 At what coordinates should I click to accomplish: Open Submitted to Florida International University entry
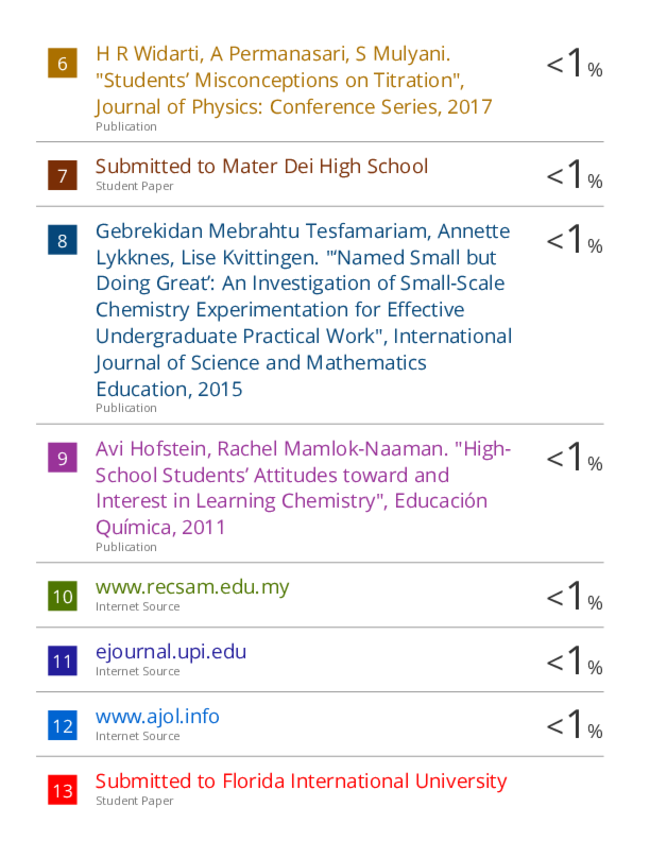coord(301,781)
